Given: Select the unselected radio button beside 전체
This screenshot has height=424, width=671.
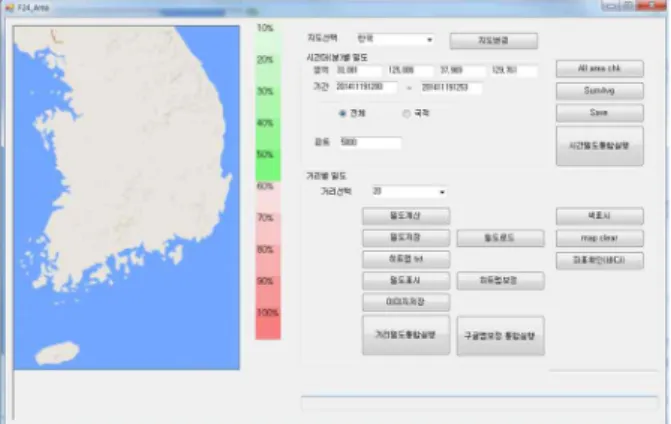Looking at the screenshot, I should (x=407, y=113).
